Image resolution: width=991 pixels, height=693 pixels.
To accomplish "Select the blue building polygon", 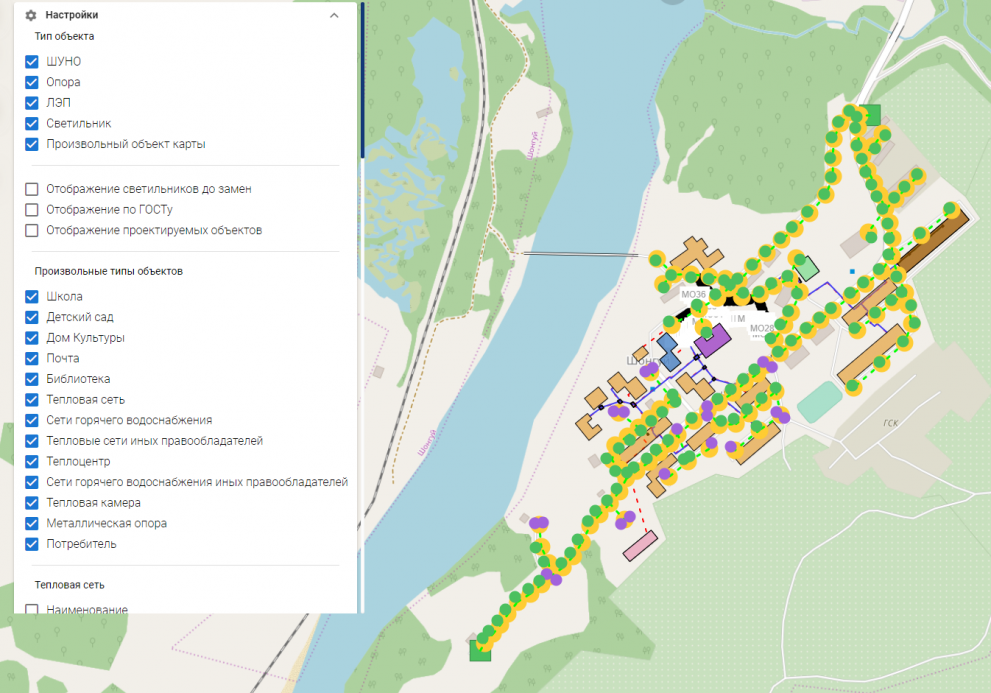I will coord(668,352).
